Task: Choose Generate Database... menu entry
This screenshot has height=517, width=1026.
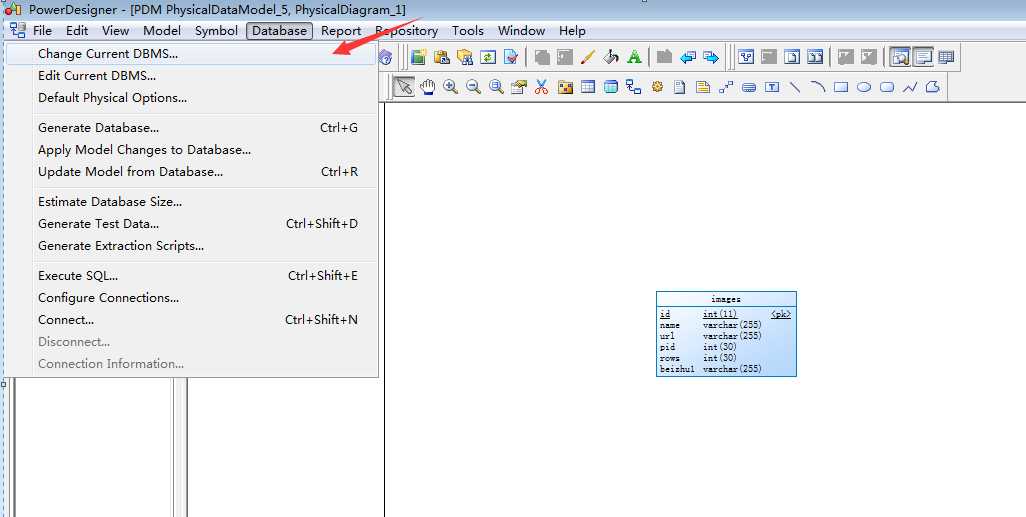Action: click(192, 128)
